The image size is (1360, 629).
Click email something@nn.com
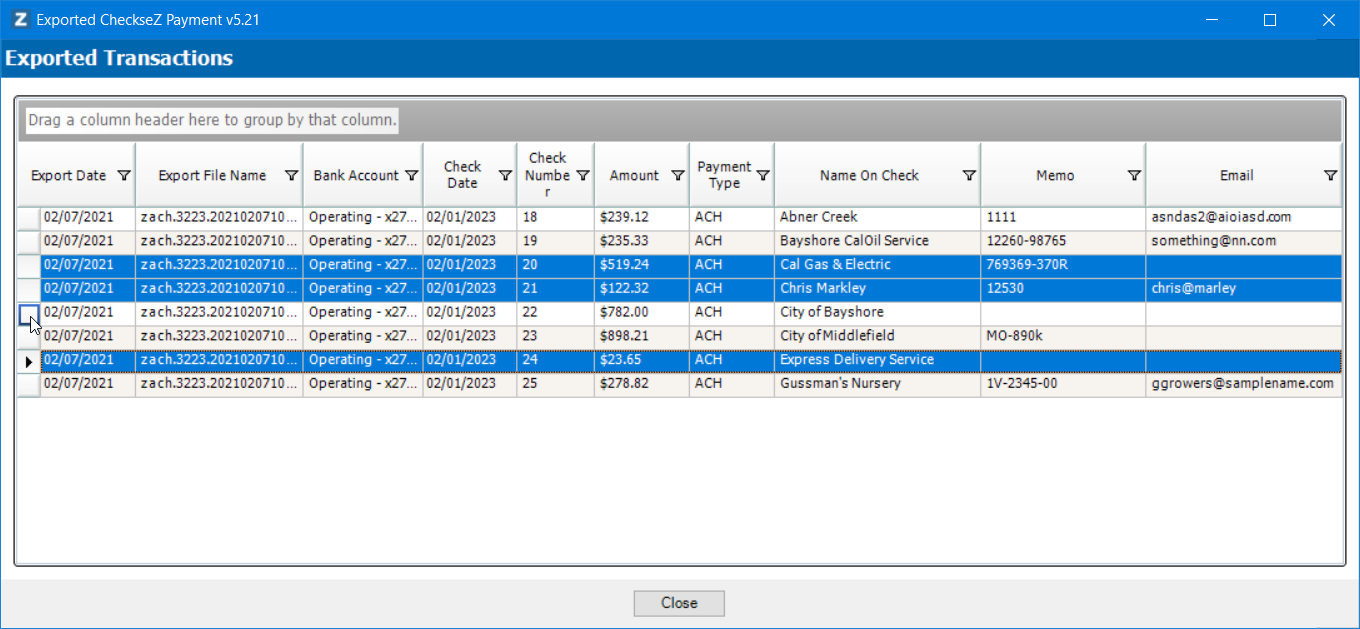pyautogui.click(x=1244, y=241)
